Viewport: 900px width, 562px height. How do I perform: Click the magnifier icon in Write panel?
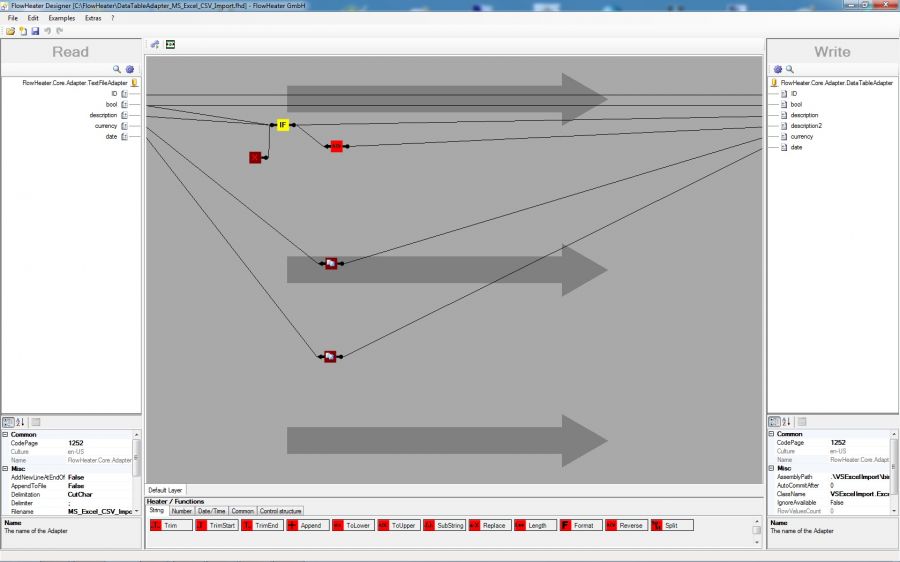(x=790, y=69)
